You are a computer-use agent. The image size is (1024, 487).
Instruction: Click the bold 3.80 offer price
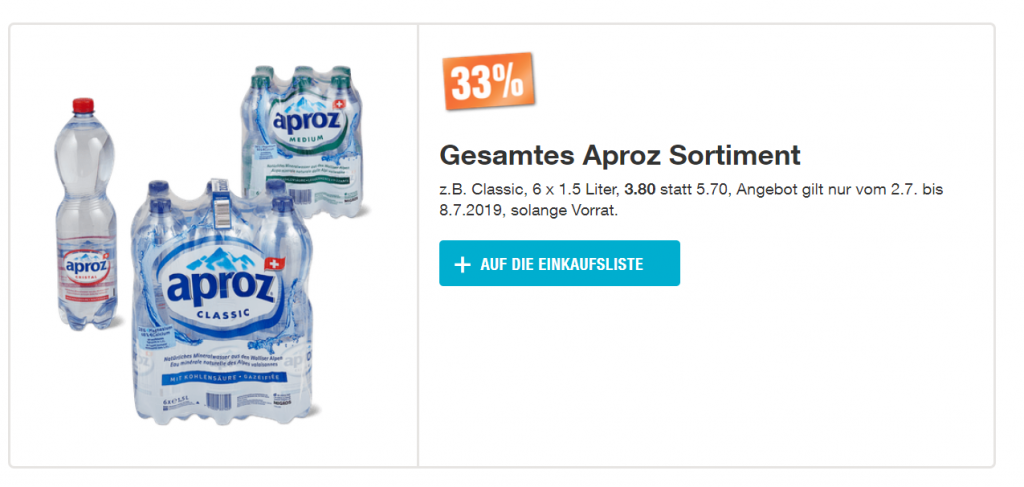(x=641, y=190)
